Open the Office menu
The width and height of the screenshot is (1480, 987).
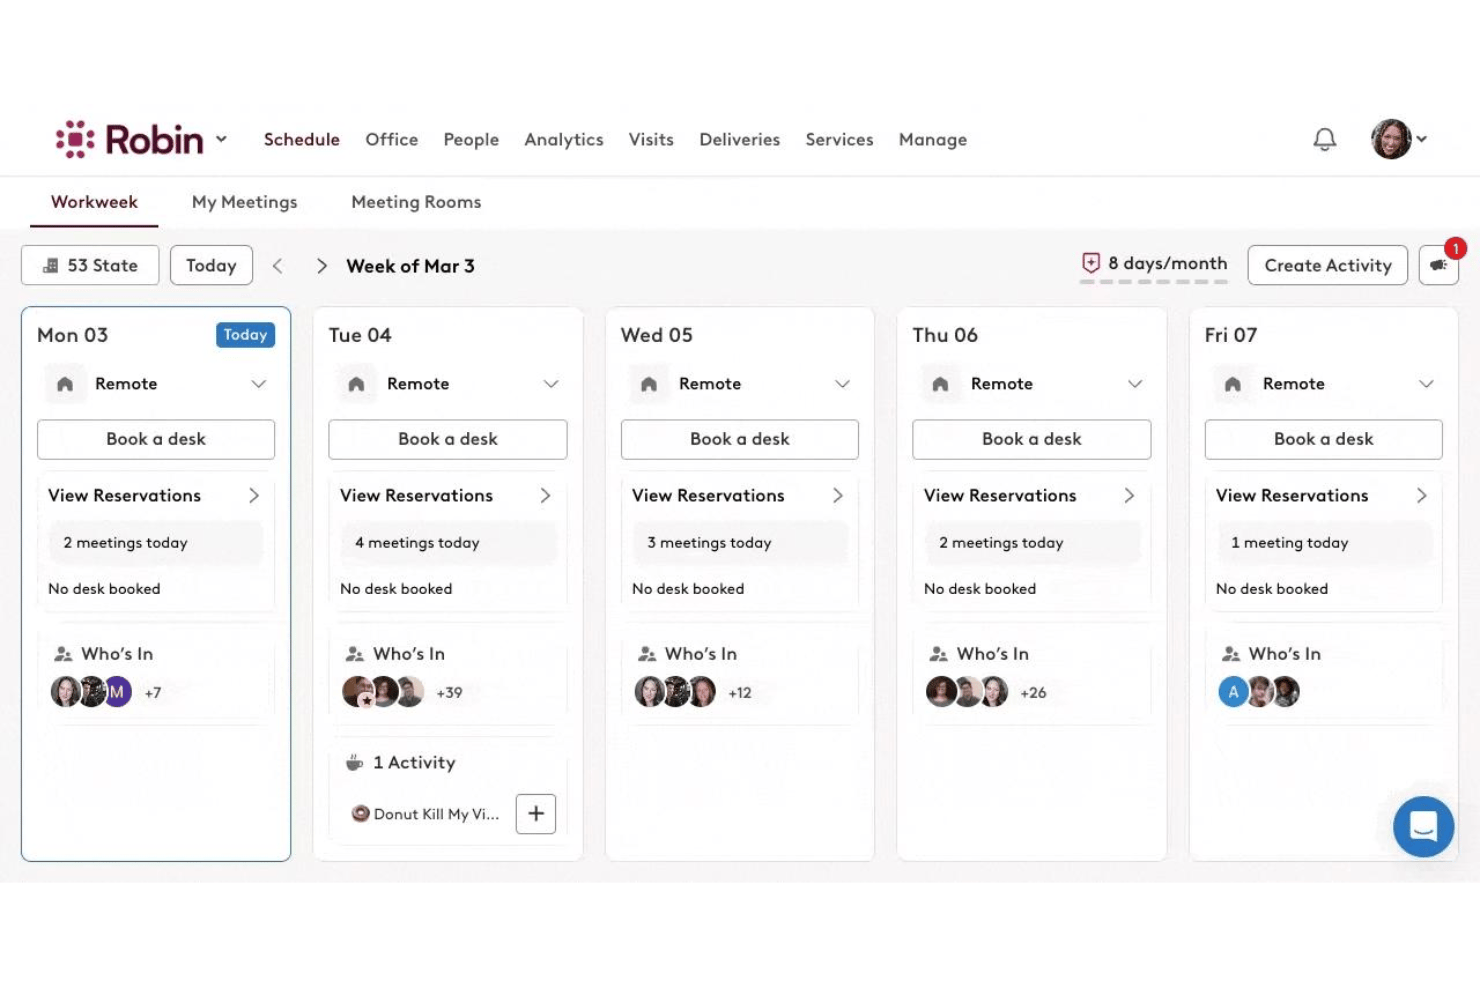392,140
